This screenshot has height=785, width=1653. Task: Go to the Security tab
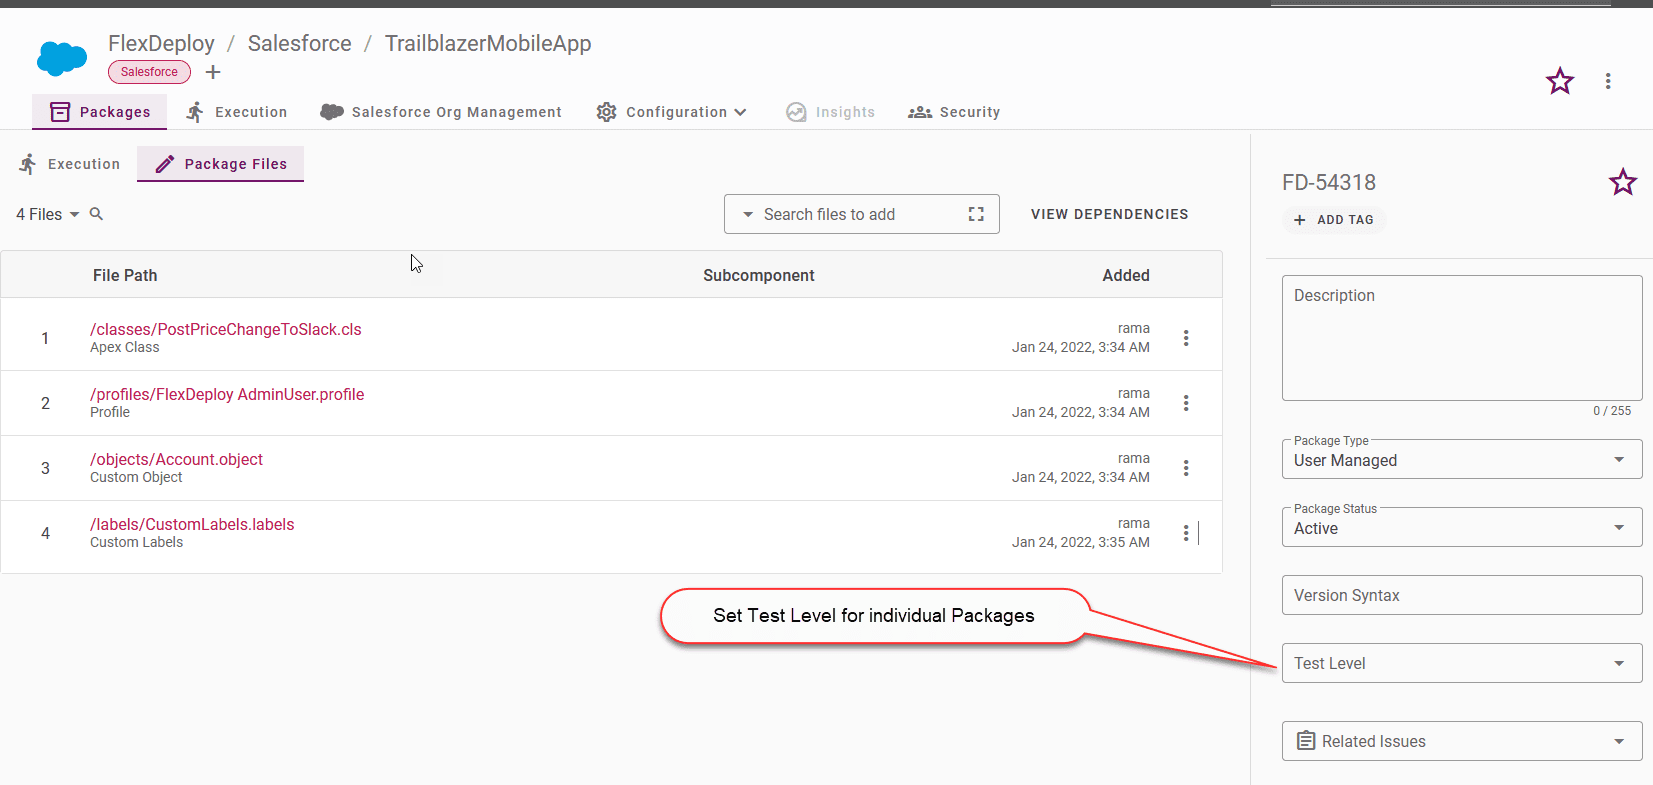[954, 112]
